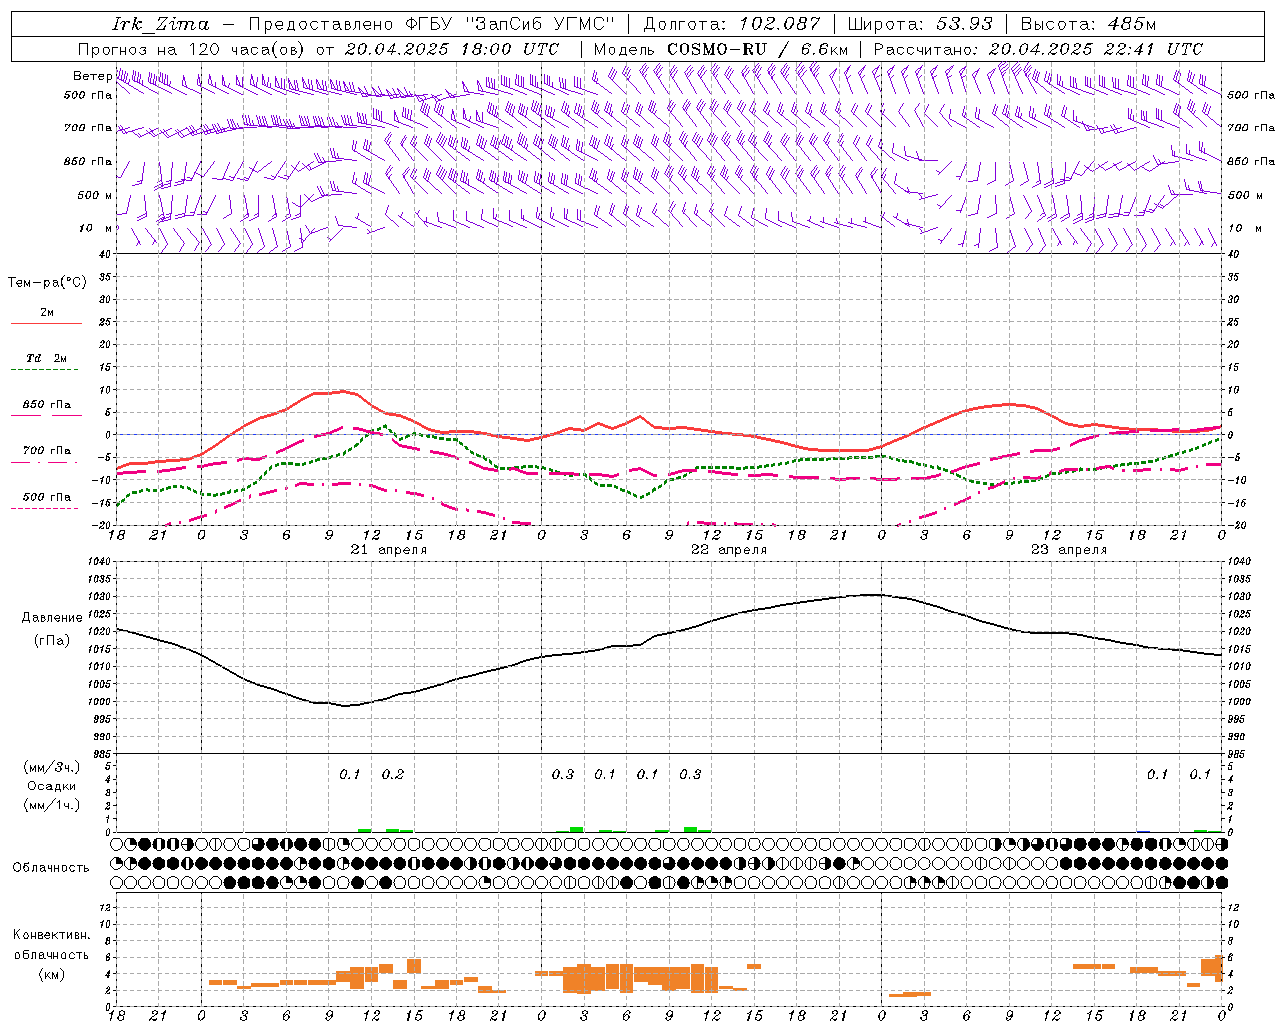The width and height of the screenshot is (1280, 1024).
Task: Click the 'Облачность' cloud cover label
Action: coord(51,868)
